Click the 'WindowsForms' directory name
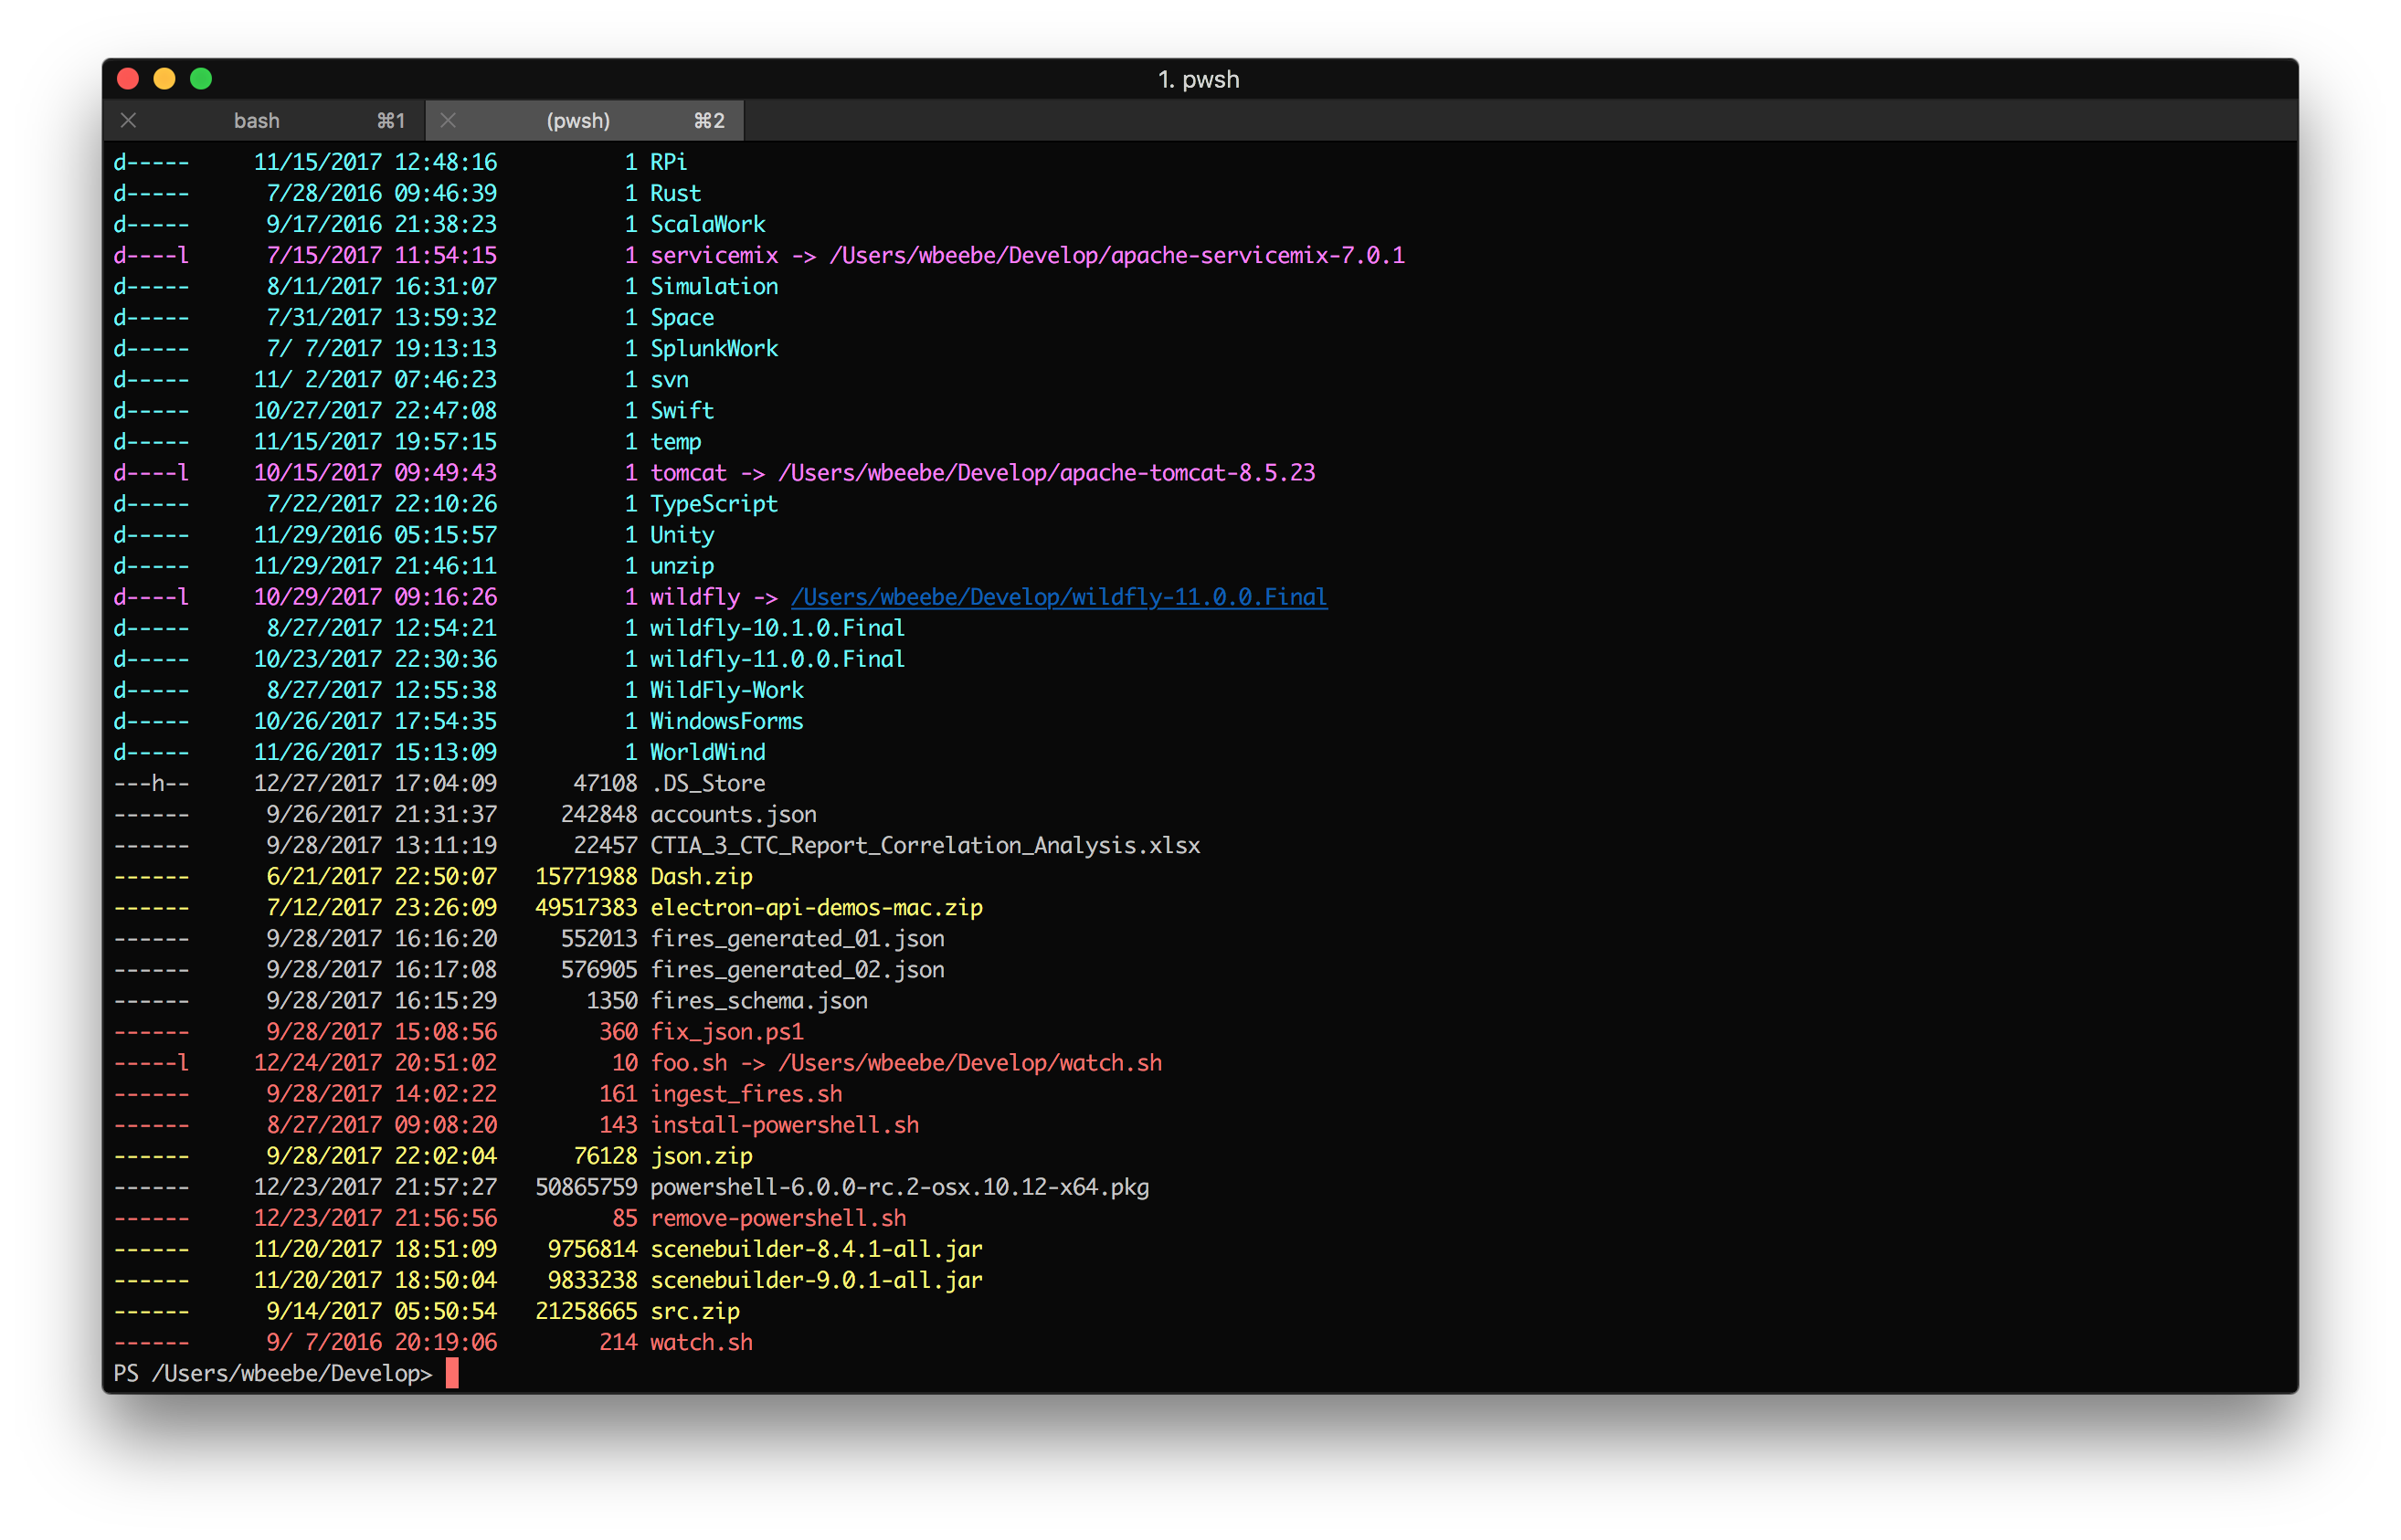Image resolution: width=2401 pixels, height=1540 pixels. [x=727, y=721]
